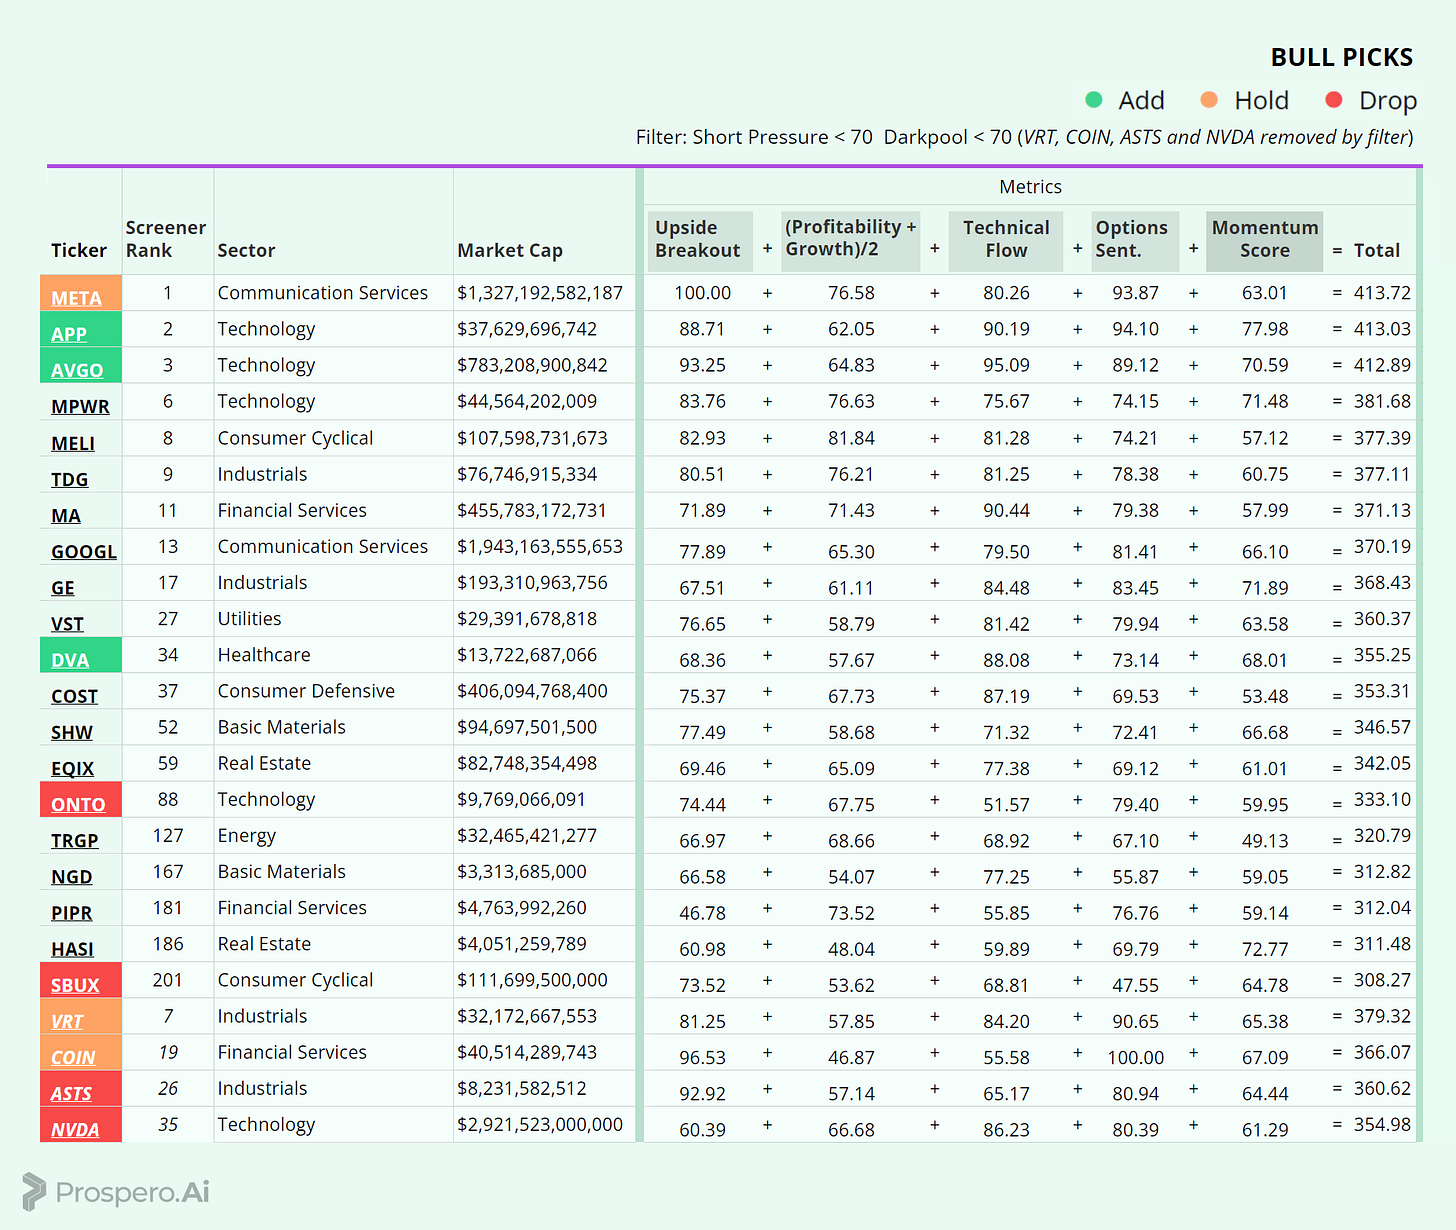Open the VRT ticker link
The image size is (1456, 1230).
(x=67, y=1021)
